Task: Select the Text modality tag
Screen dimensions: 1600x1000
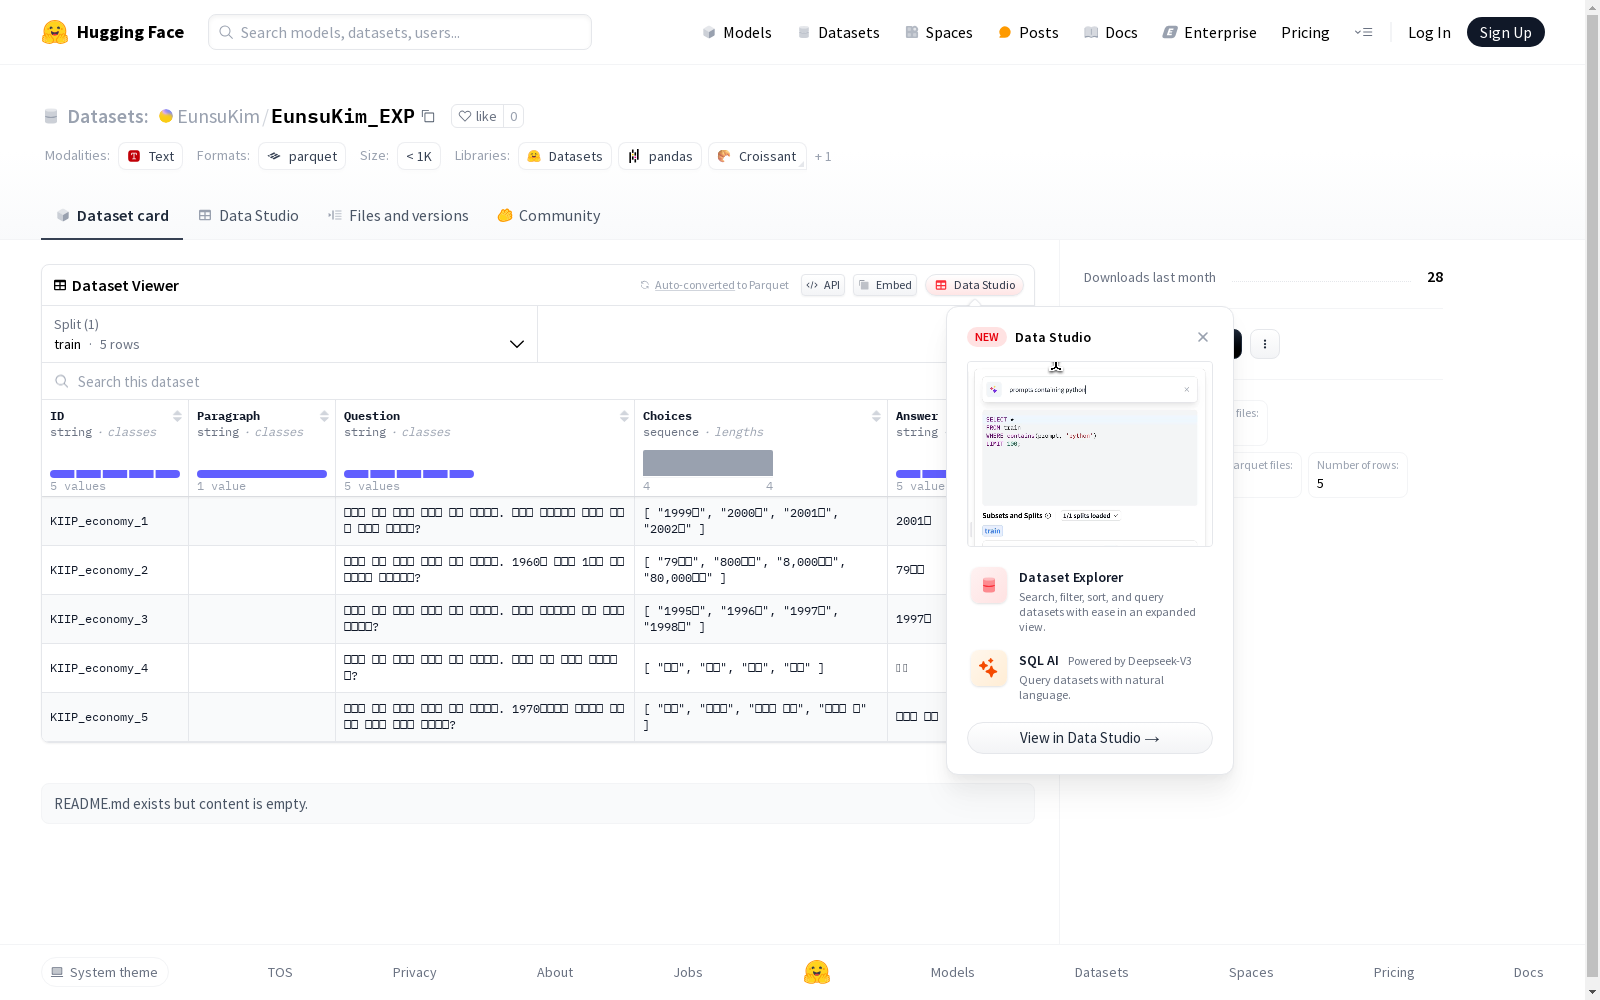Action: (151, 156)
